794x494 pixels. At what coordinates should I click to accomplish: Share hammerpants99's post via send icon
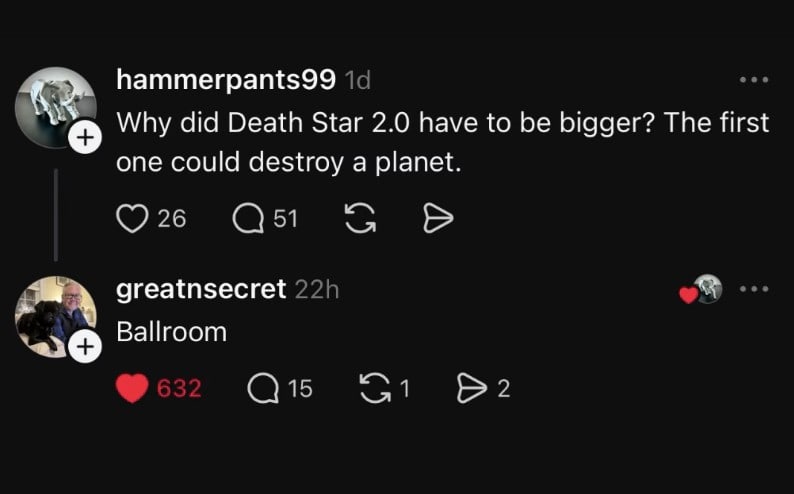[438, 218]
